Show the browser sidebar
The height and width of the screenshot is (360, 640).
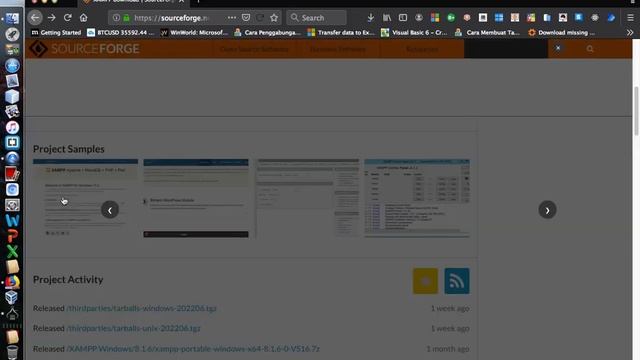403,18
